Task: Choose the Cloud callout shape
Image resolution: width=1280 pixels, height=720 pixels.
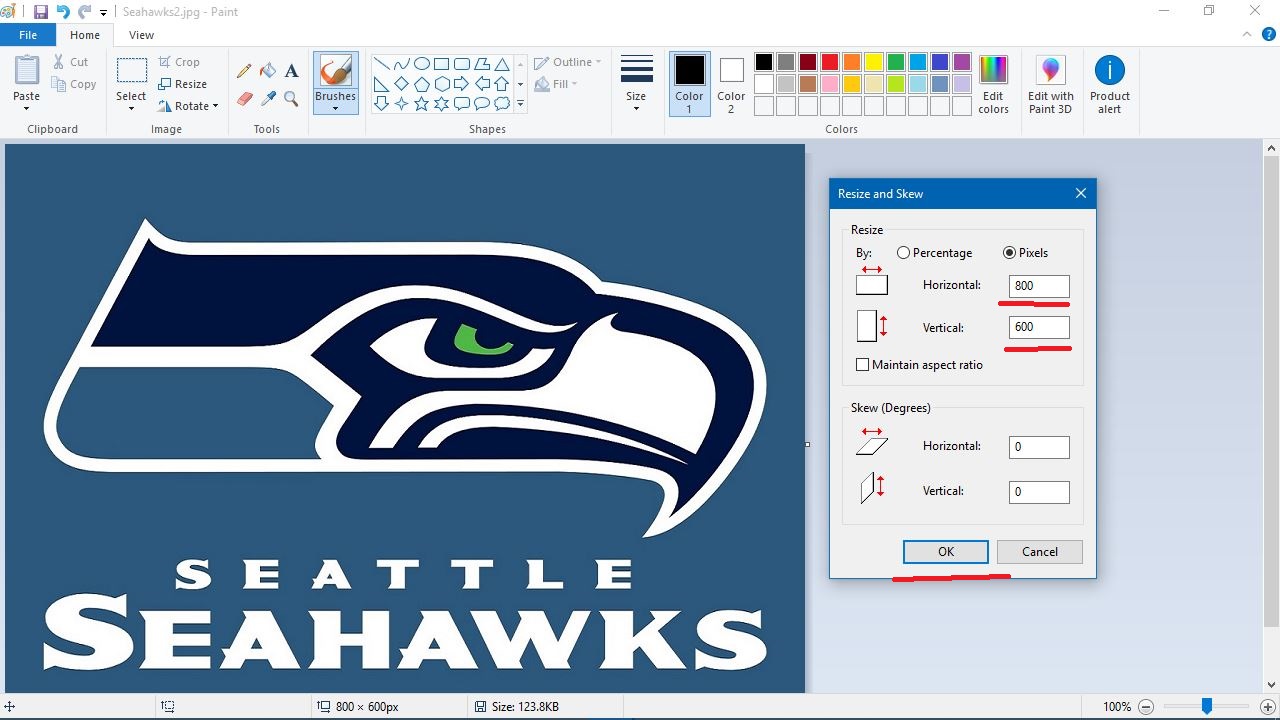Action: (501, 104)
